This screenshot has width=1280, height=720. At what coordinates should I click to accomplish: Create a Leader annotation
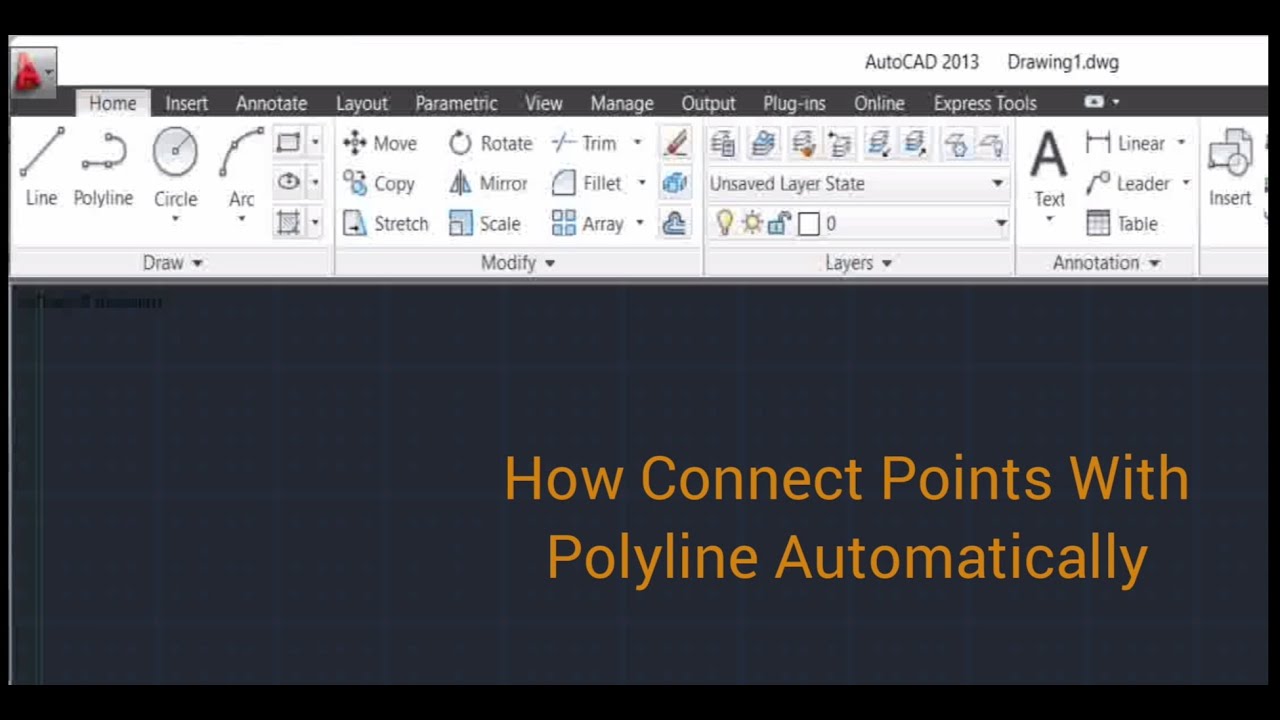coord(1128,183)
